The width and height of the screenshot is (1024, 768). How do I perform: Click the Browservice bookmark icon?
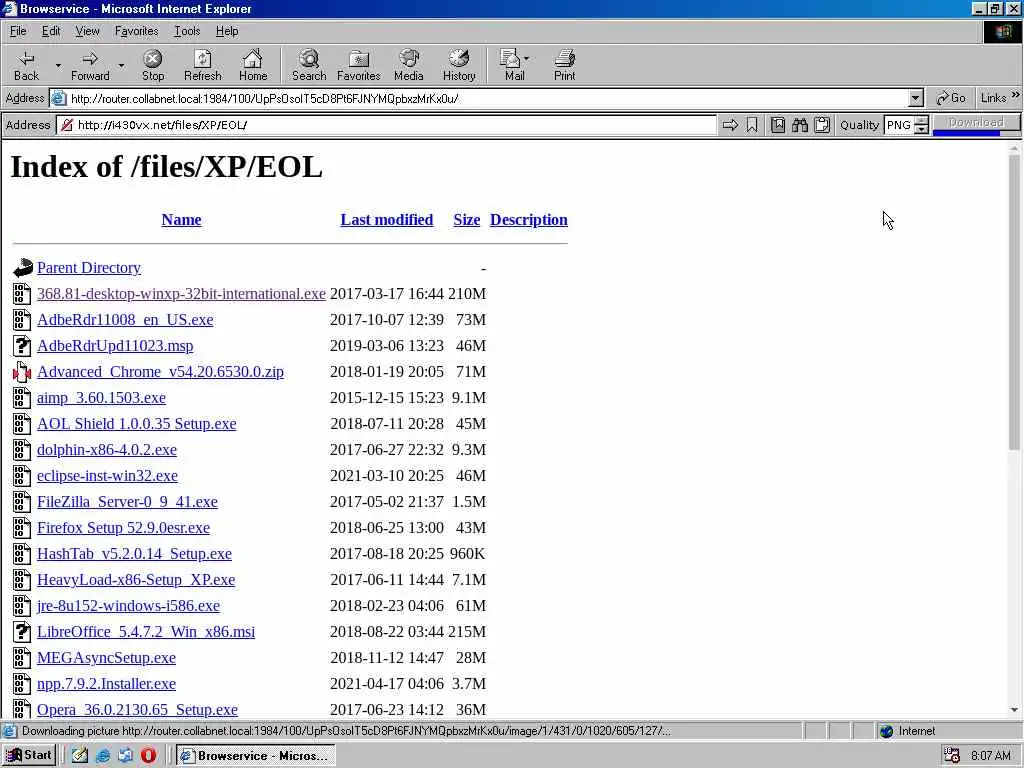752,125
